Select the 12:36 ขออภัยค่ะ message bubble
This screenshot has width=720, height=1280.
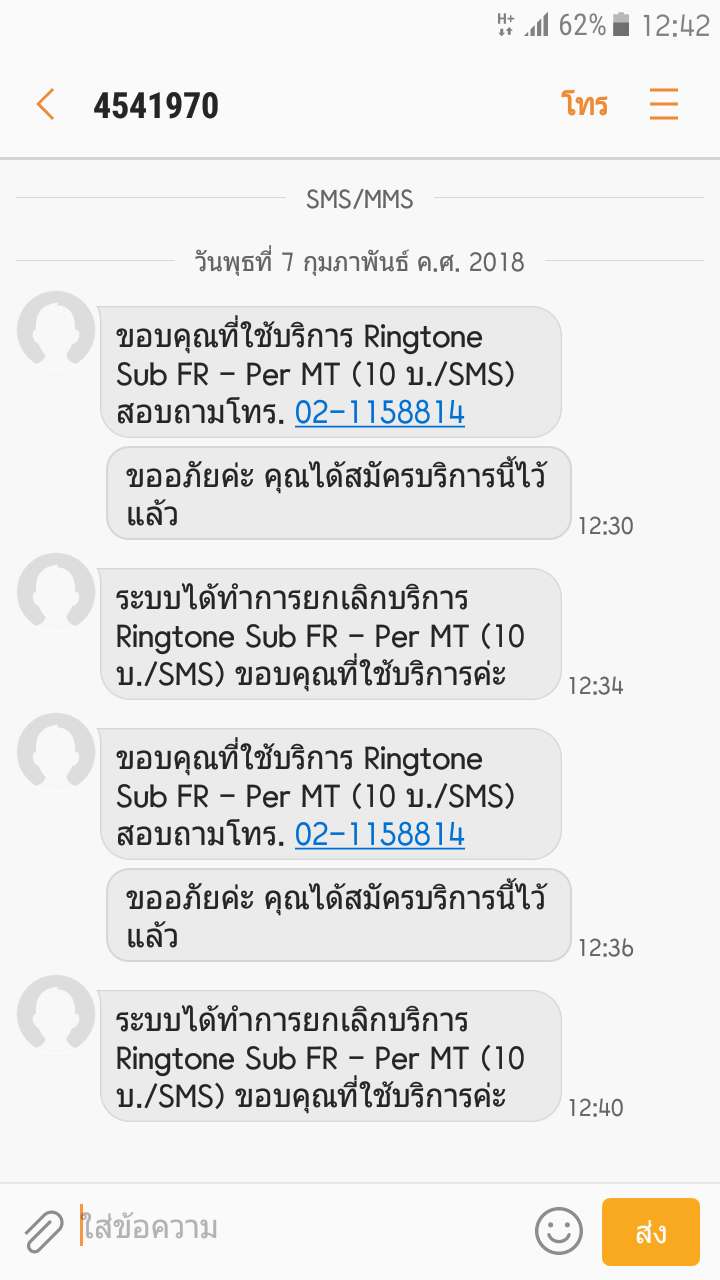pyautogui.click(x=339, y=915)
